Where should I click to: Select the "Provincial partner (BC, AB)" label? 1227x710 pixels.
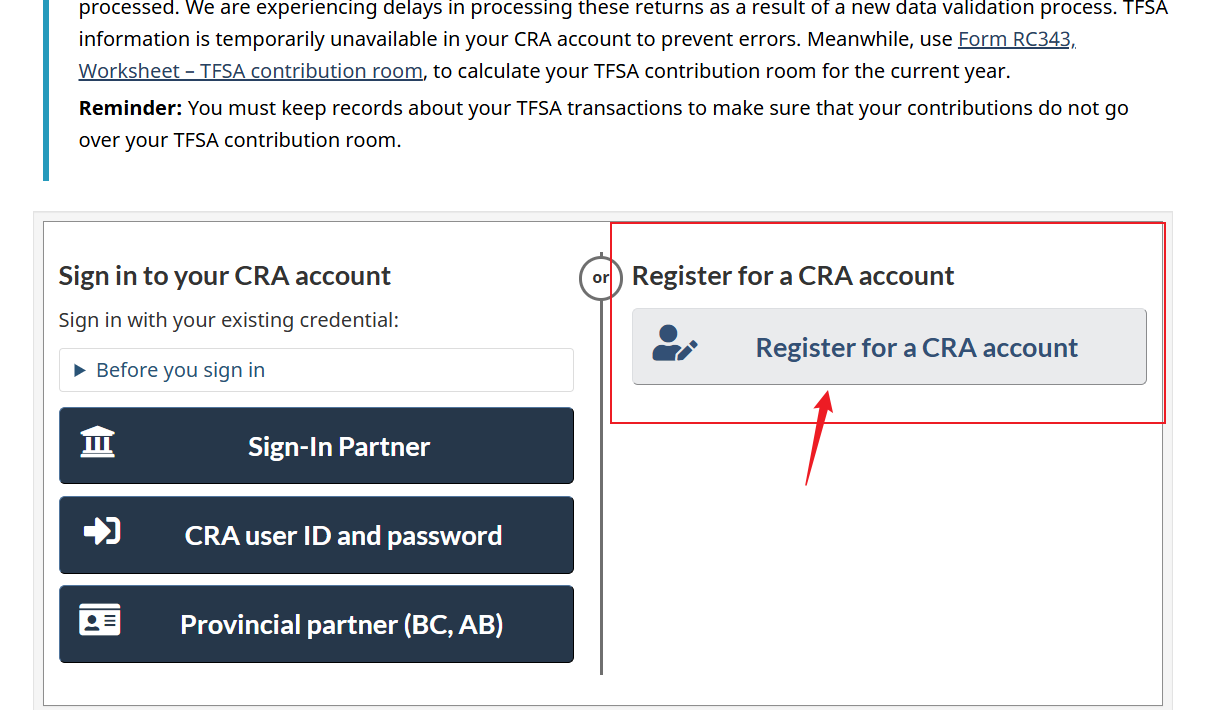[341, 625]
